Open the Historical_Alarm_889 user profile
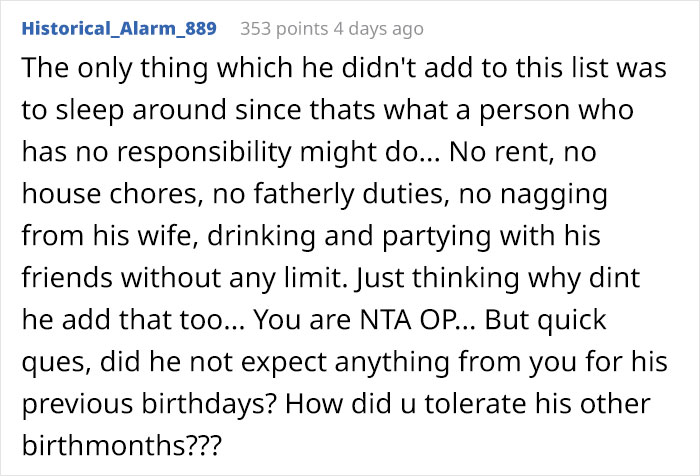700x476 pixels. 118,27
